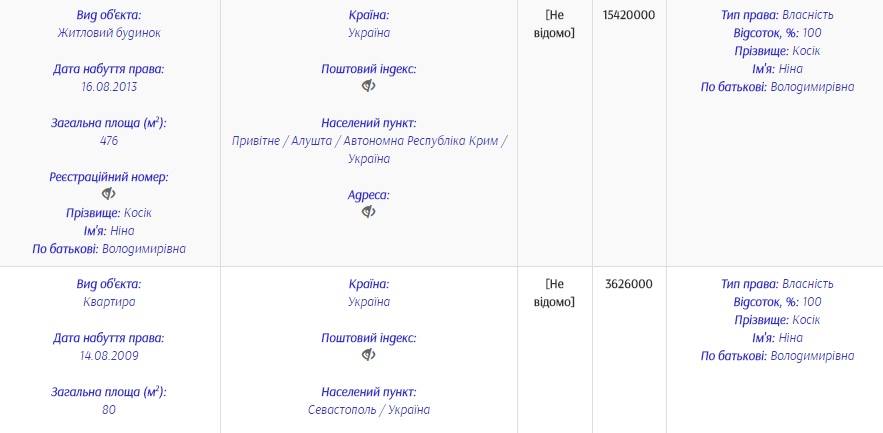Click the Севастополь / Україна locality text
Image resolution: width=883 pixels, height=433 pixels.
click(369, 410)
